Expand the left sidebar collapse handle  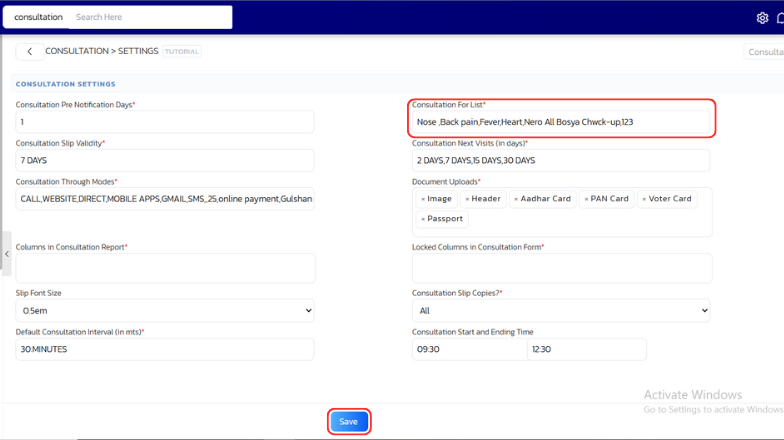[7, 254]
